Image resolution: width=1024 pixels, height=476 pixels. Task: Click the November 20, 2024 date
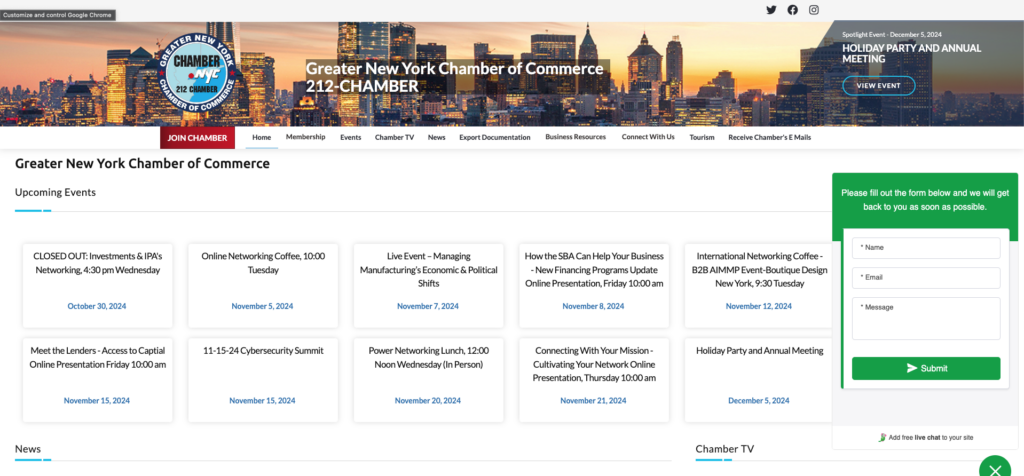coord(428,401)
